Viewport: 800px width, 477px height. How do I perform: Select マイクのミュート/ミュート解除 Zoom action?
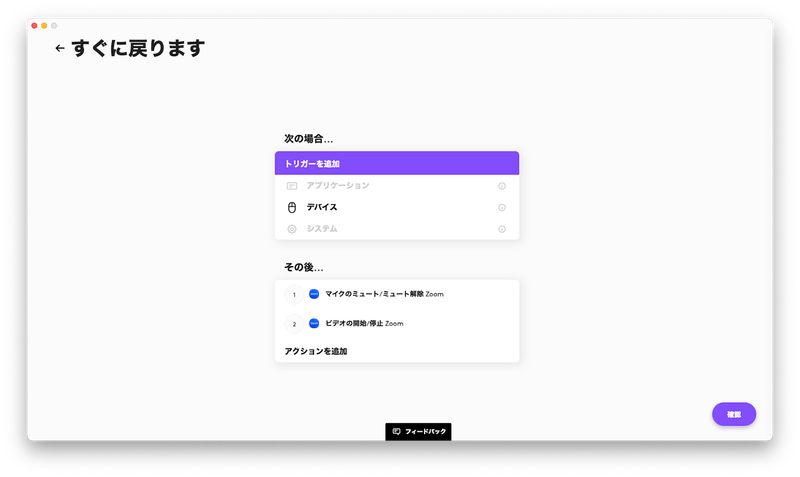(397, 294)
